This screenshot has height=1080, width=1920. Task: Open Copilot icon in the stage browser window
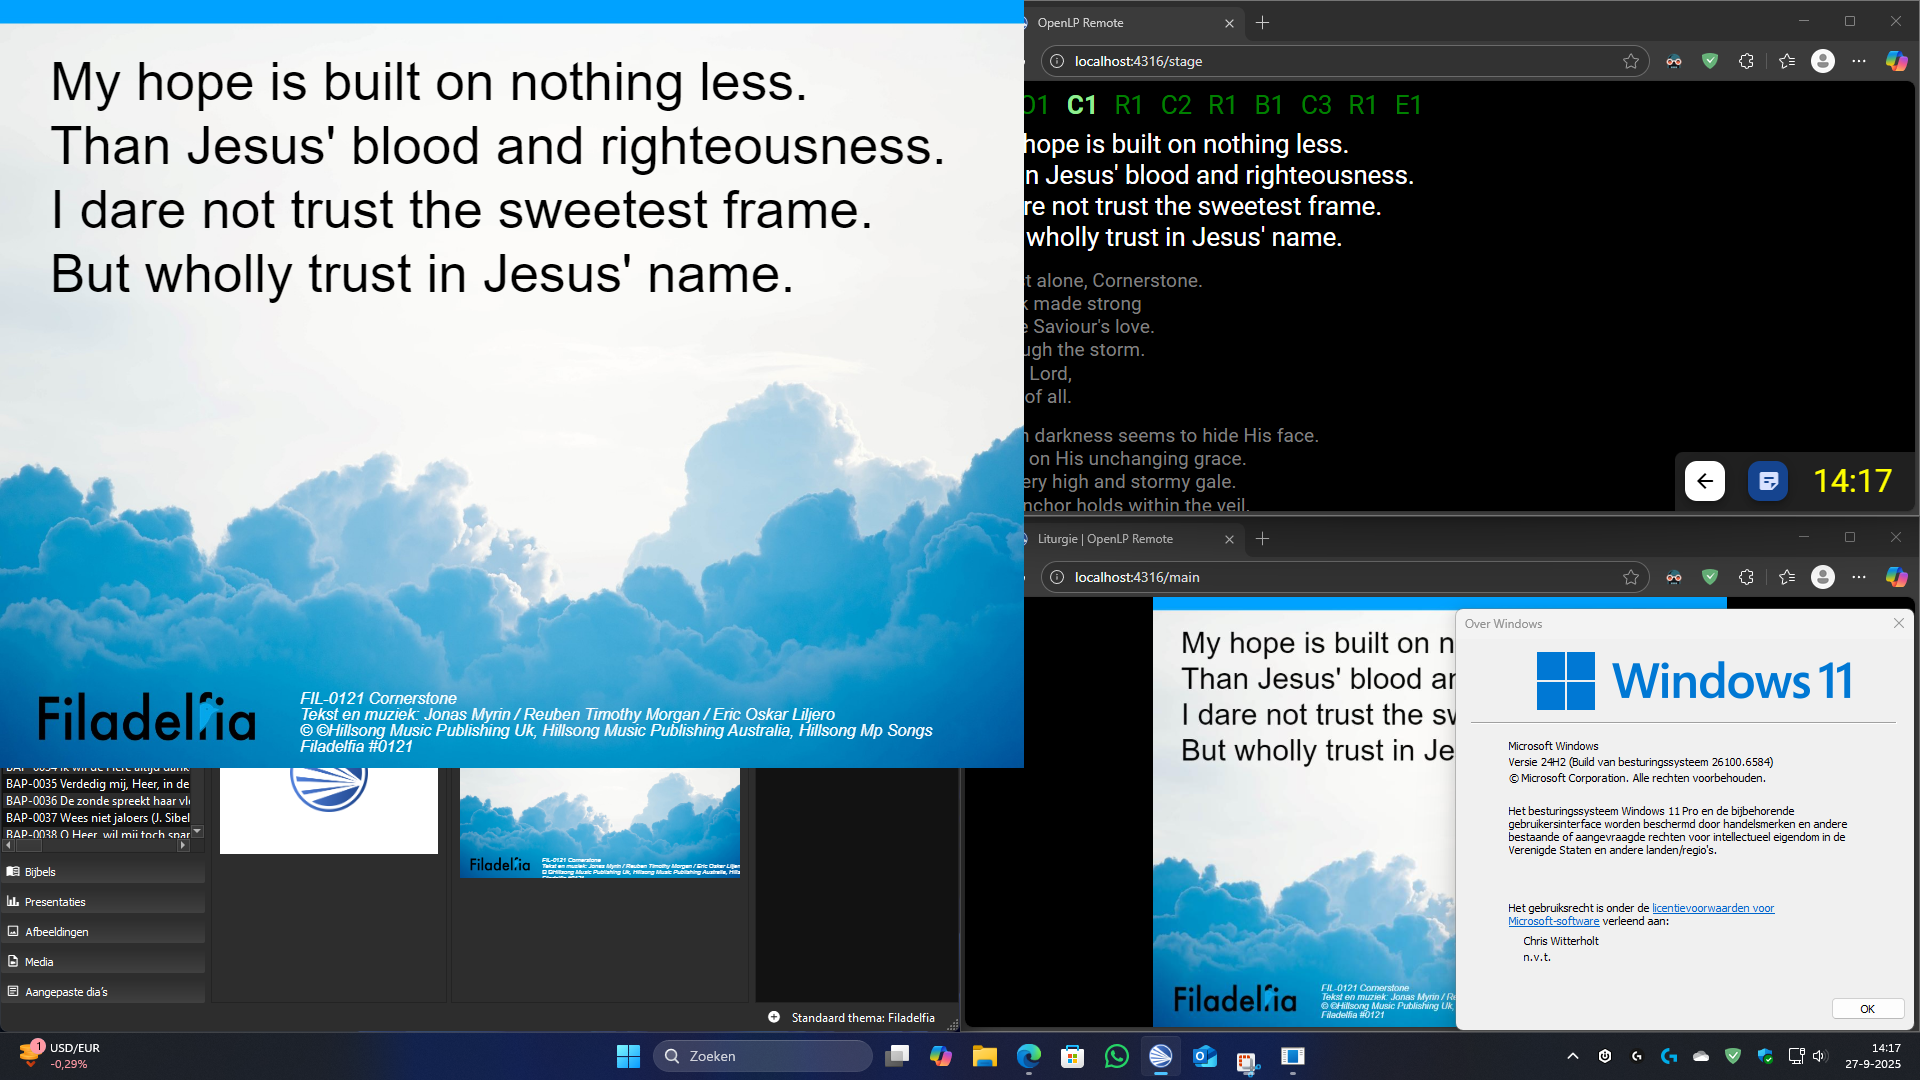click(x=1896, y=61)
